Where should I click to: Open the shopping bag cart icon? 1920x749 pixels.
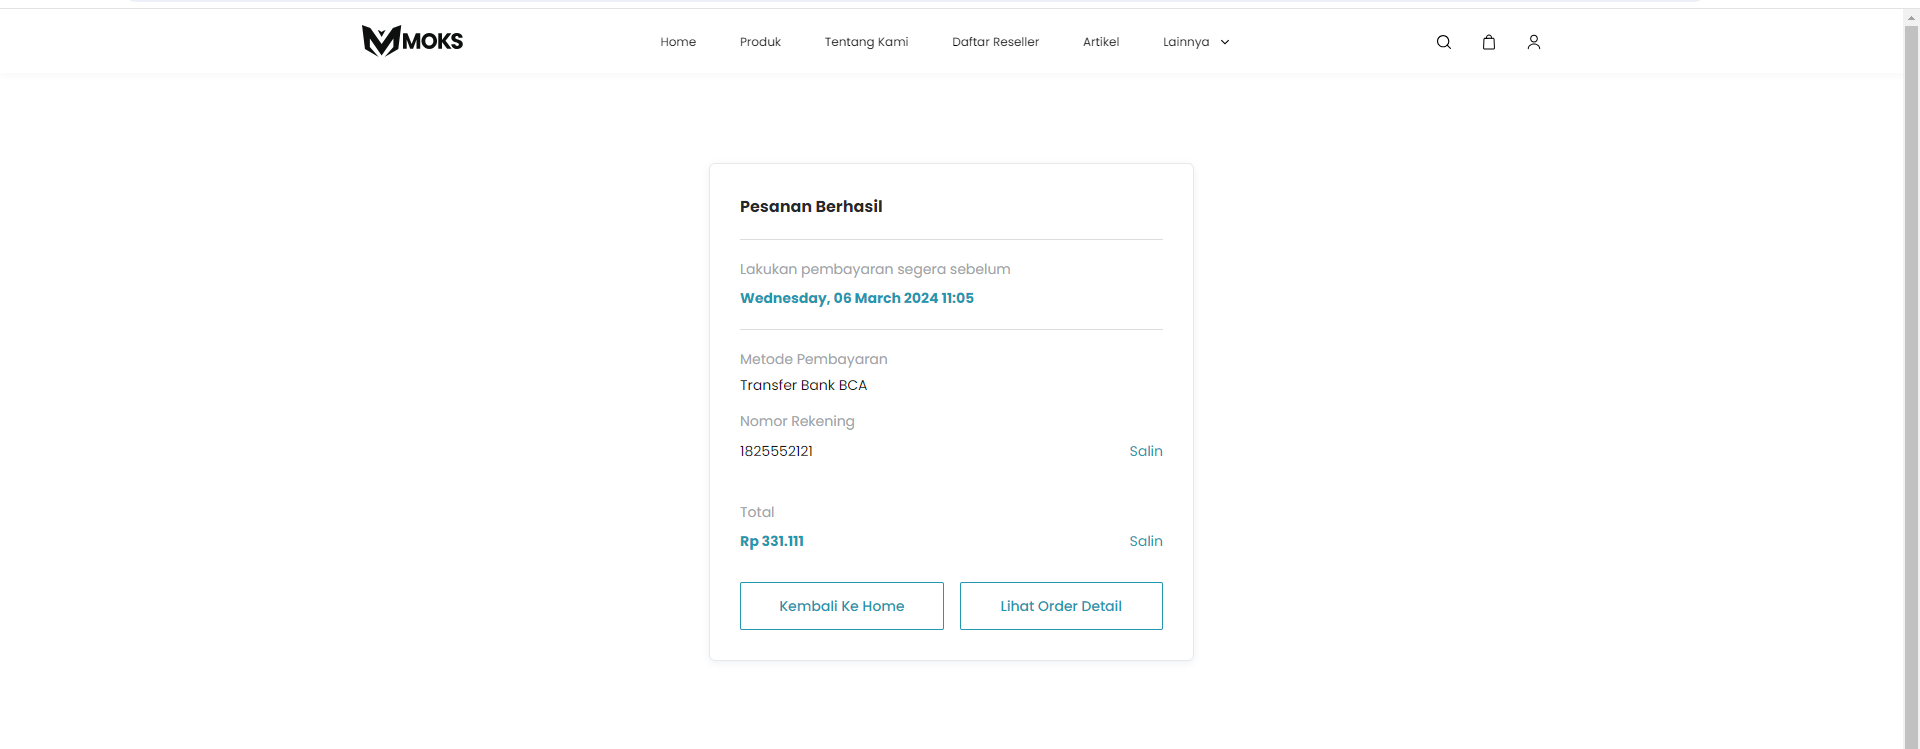[x=1488, y=42]
